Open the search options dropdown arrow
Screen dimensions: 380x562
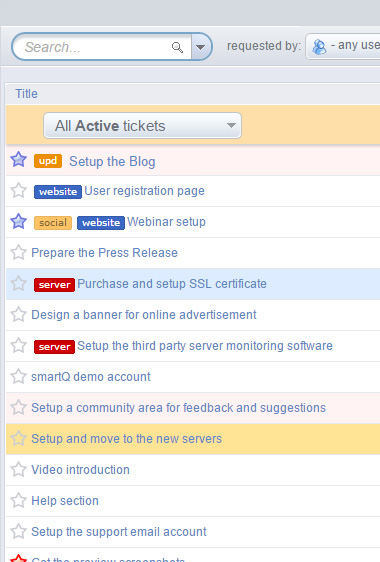pyautogui.click(x=201, y=47)
